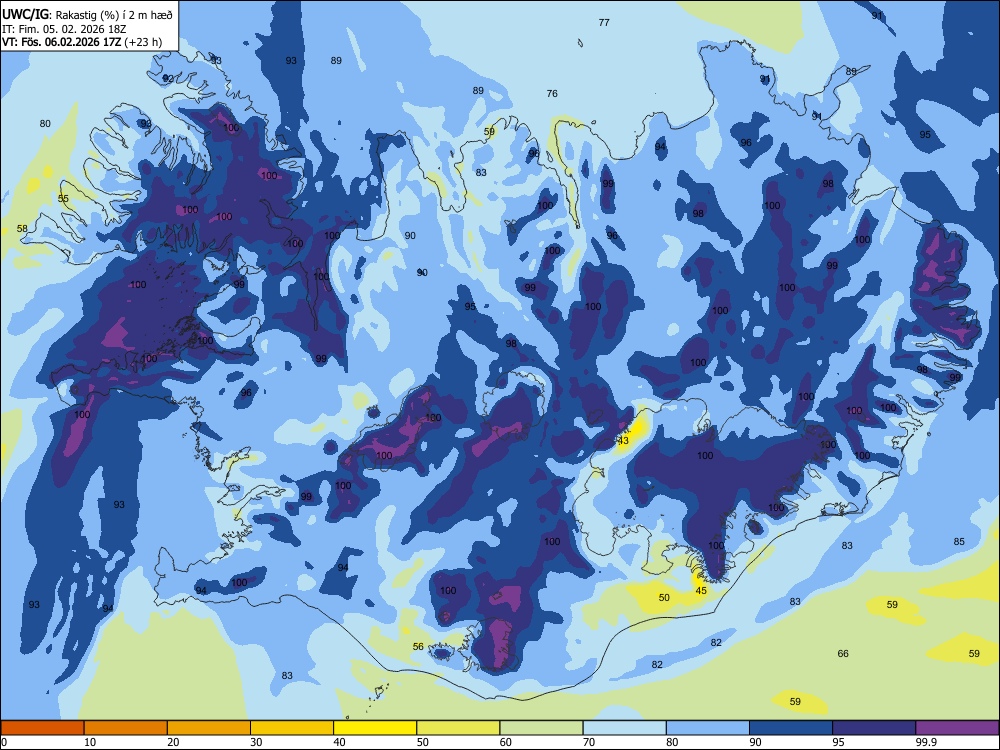Click the map title 'UWC/IG: Rakastig (%) í 2 m hæð'

(87, 14)
